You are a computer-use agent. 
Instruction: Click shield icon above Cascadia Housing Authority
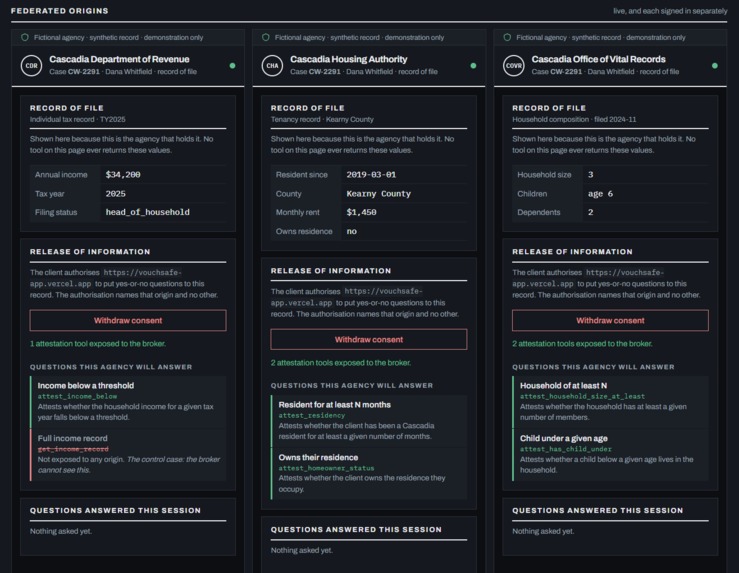tap(266, 37)
